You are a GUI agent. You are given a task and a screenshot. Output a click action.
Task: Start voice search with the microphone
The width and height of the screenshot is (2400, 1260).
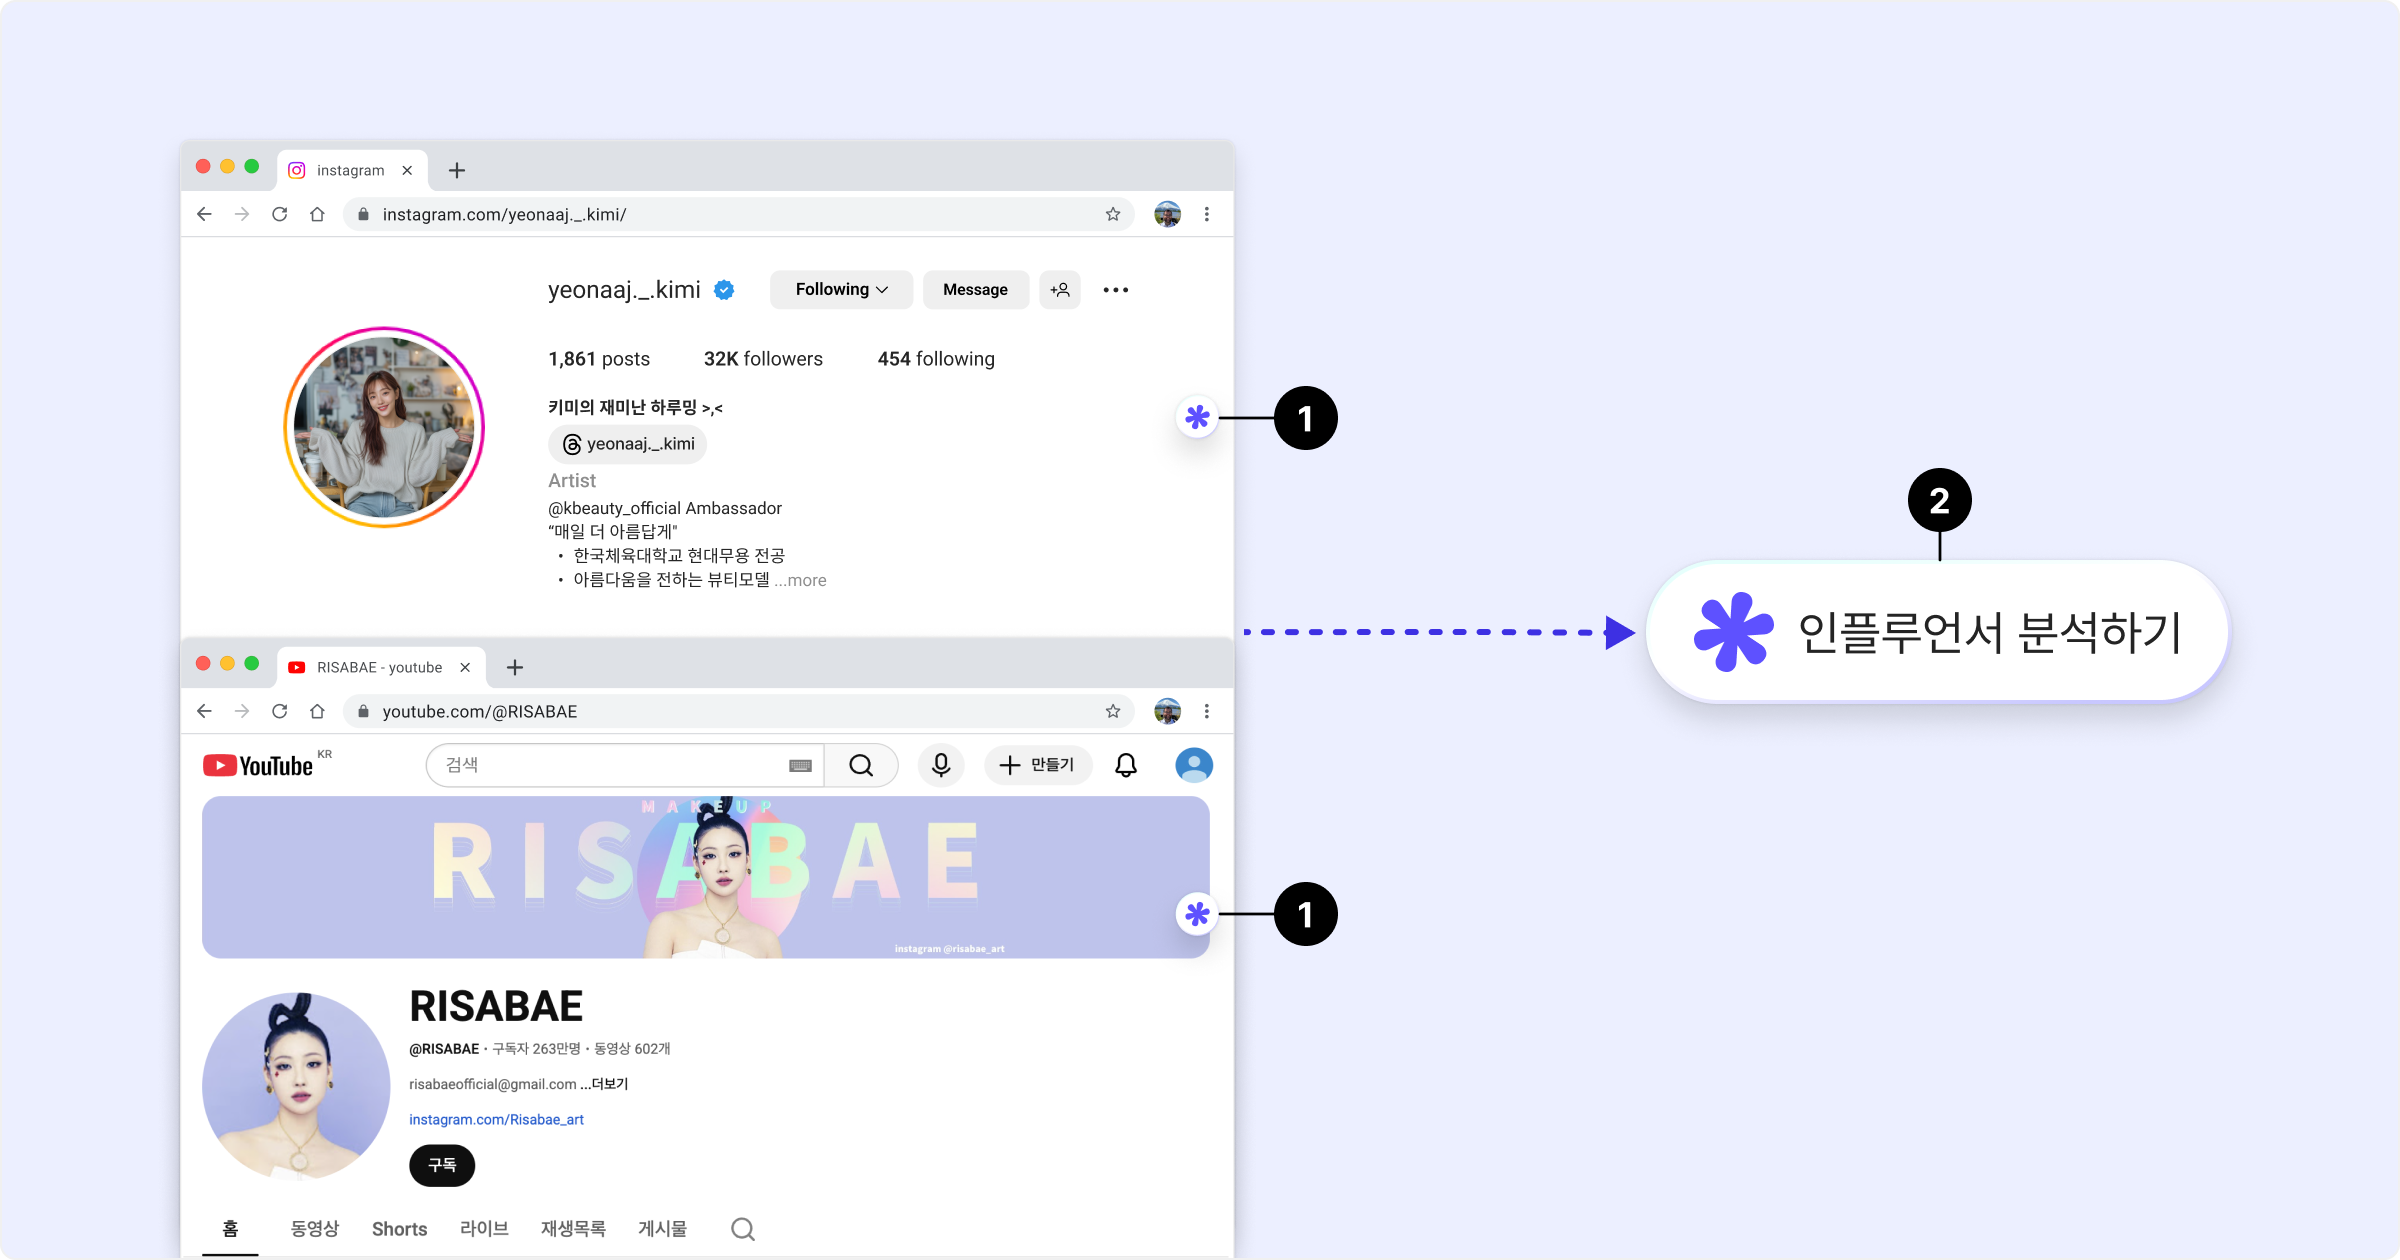[x=941, y=765]
